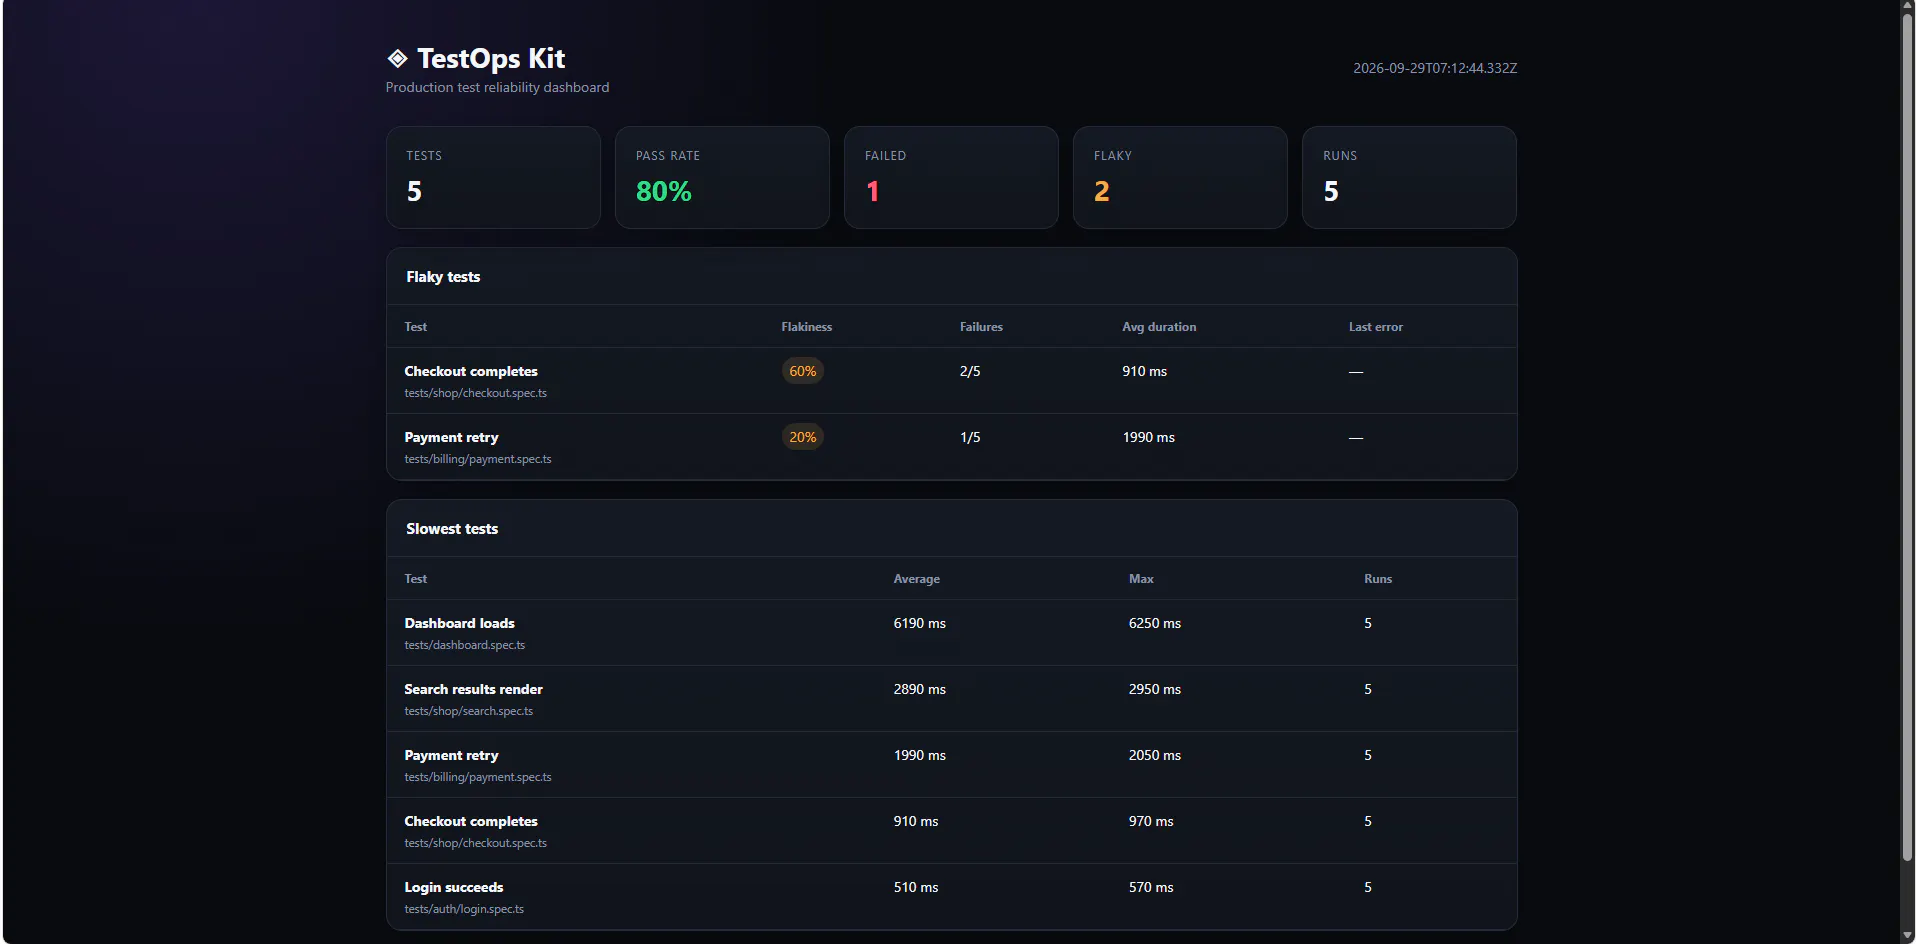The image size is (1917, 944).
Task: Click the 2890 ms average value
Action: click(x=920, y=689)
